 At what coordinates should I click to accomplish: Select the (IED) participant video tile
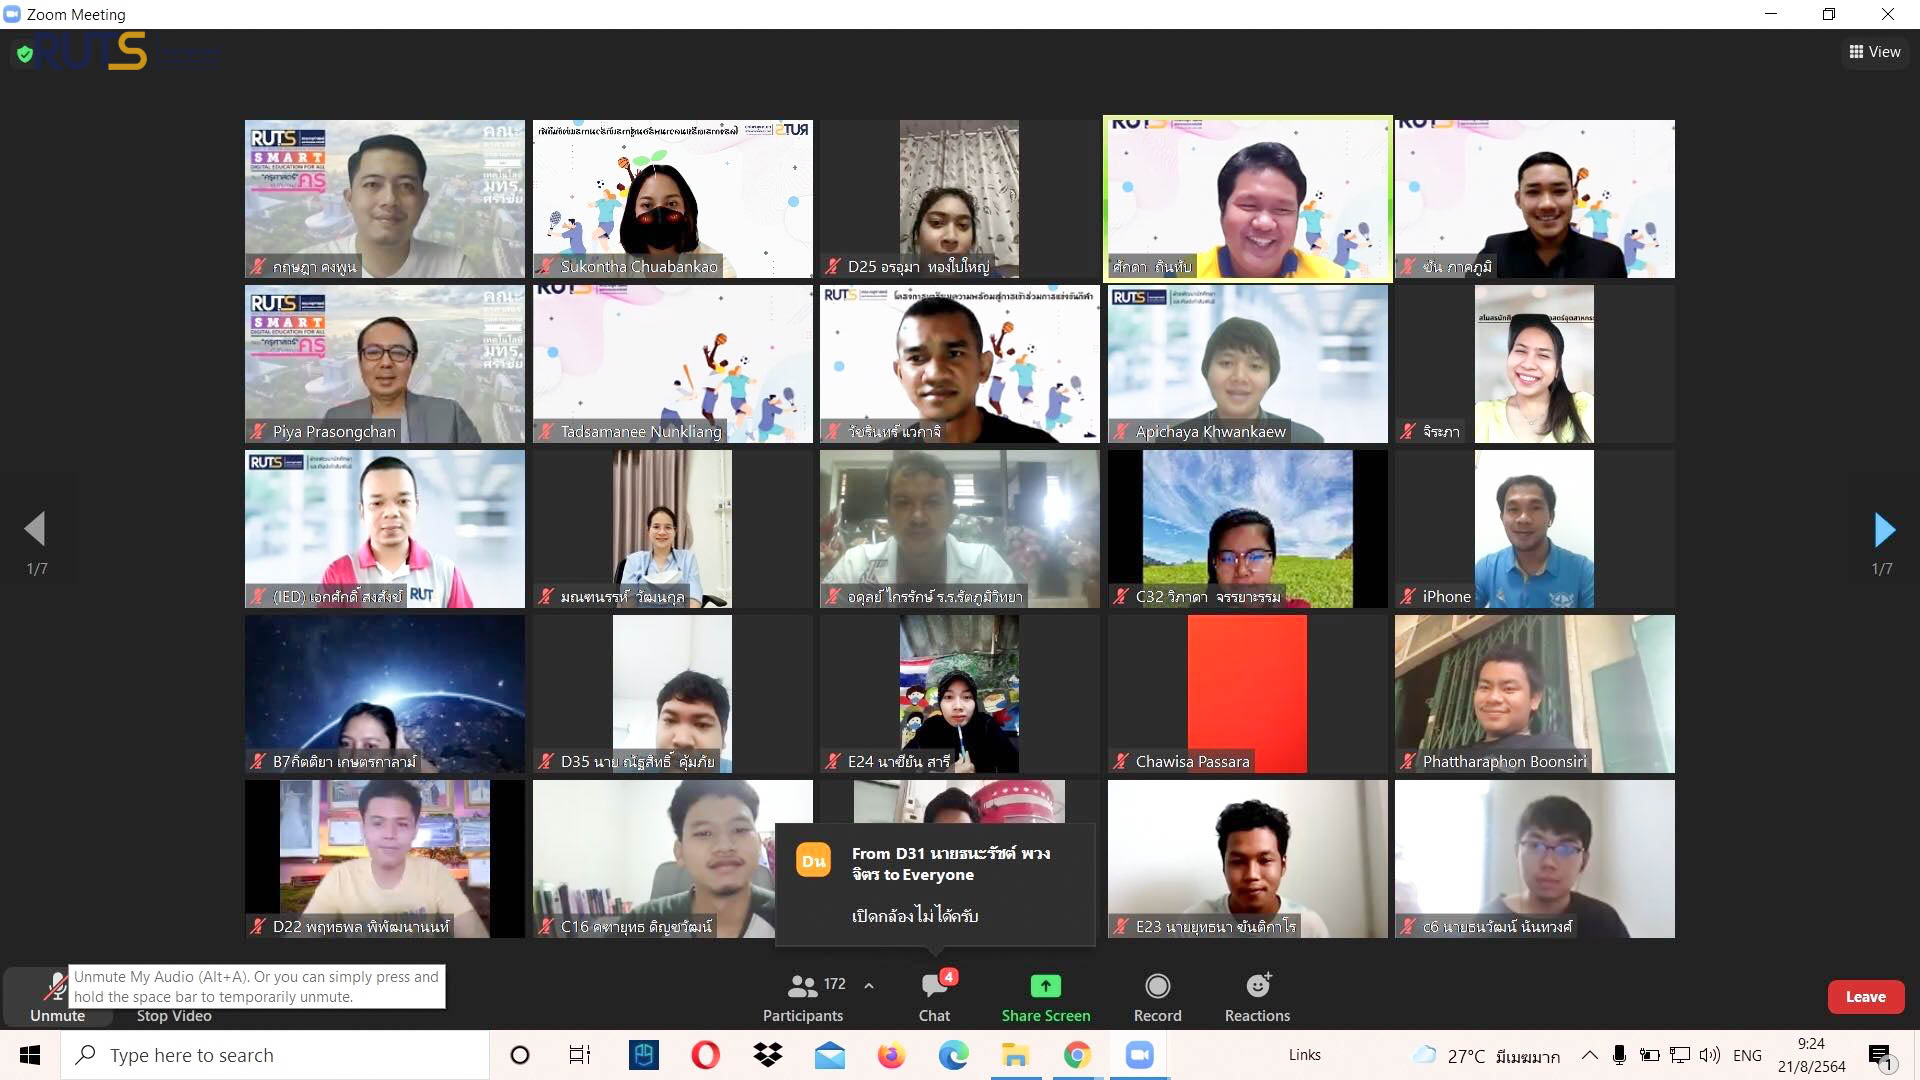[x=385, y=529]
